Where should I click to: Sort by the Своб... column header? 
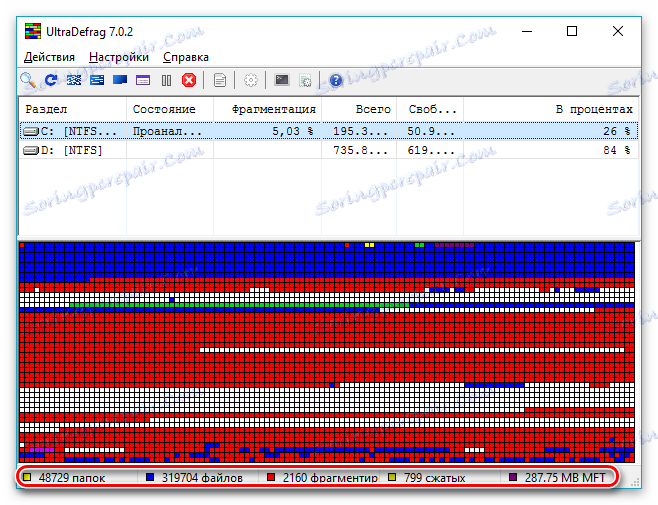pos(430,109)
